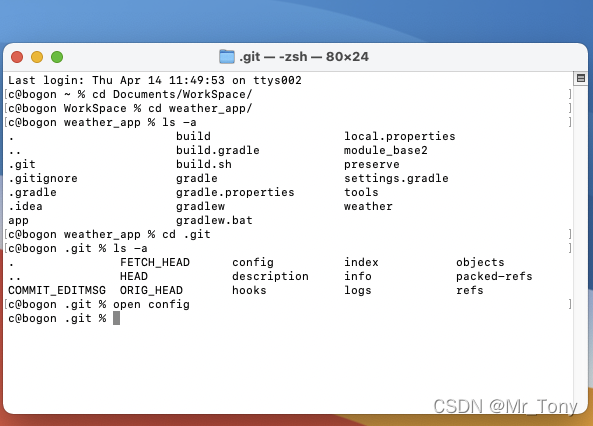Click the 'description' entry

tap(270, 276)
